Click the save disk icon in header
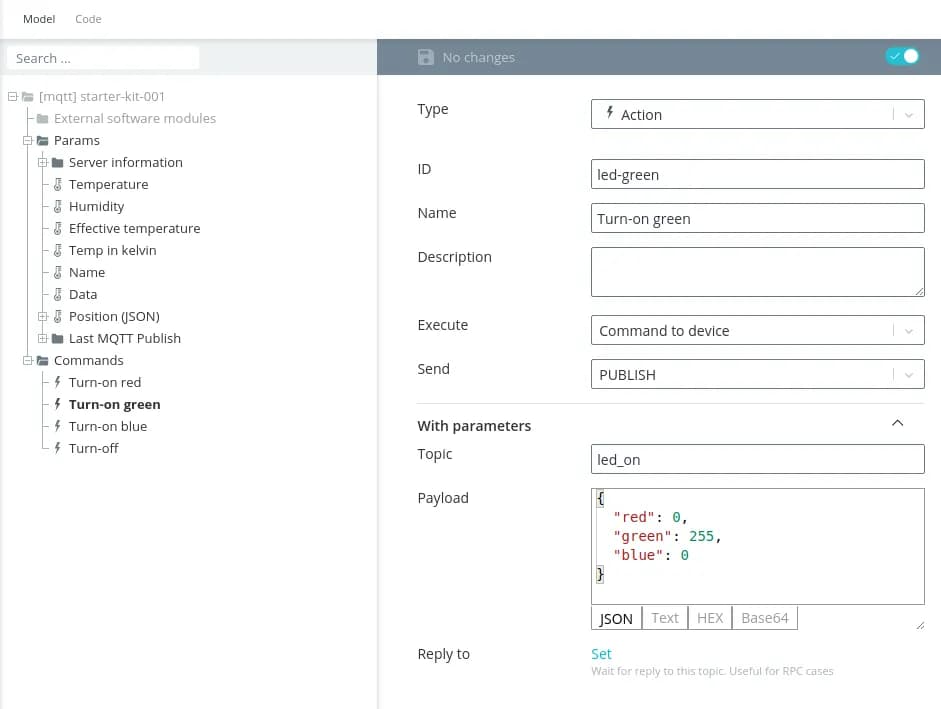The height and width of the screenshot is (709, 941). (x=426, y=58)
